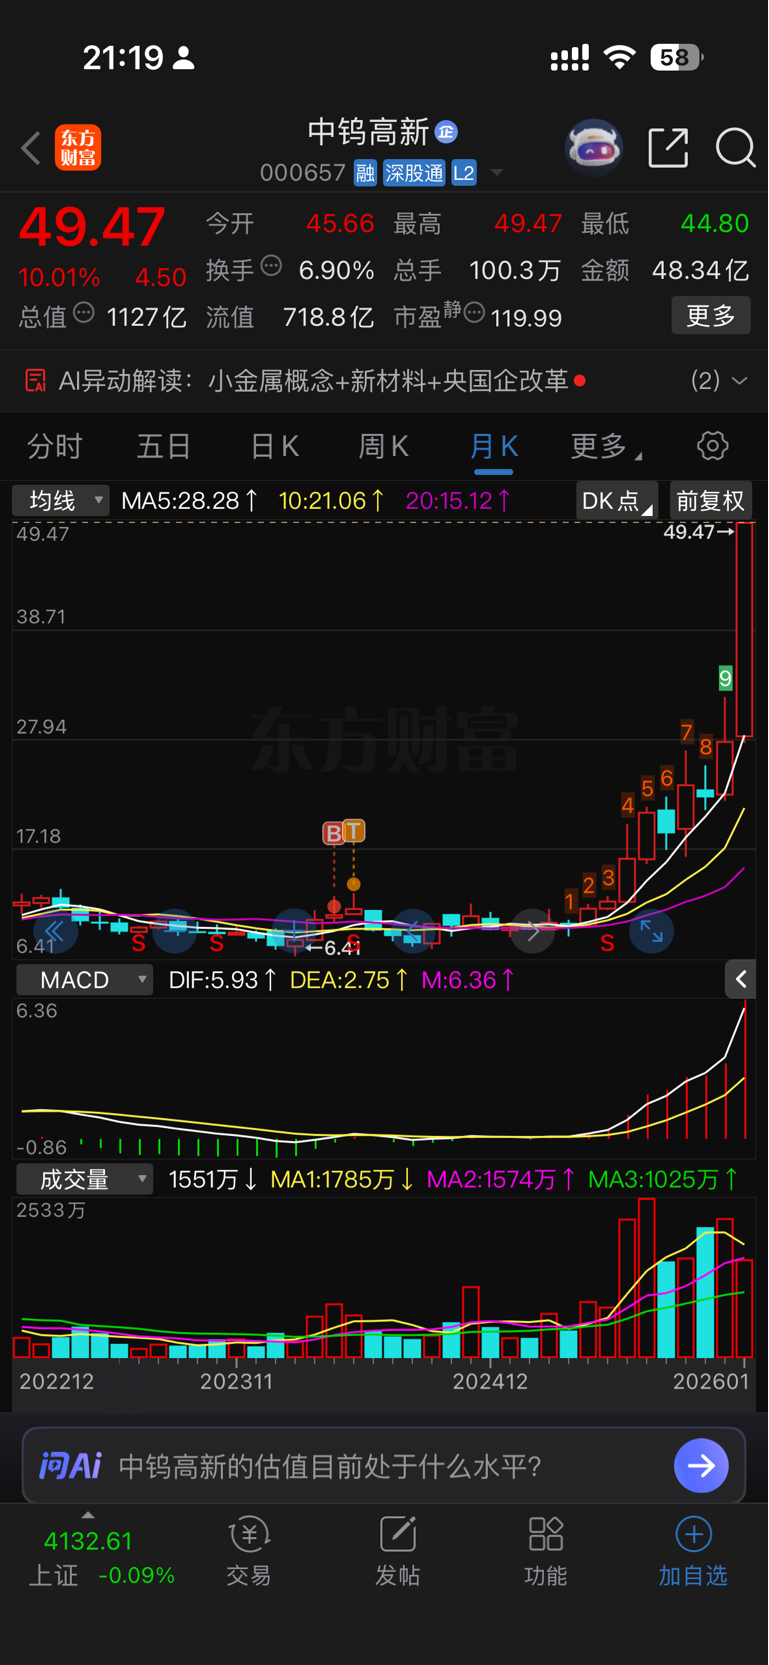Tap the green 9 sequence marker
This screenshot has height=1665, width=769.
[725, 678]
